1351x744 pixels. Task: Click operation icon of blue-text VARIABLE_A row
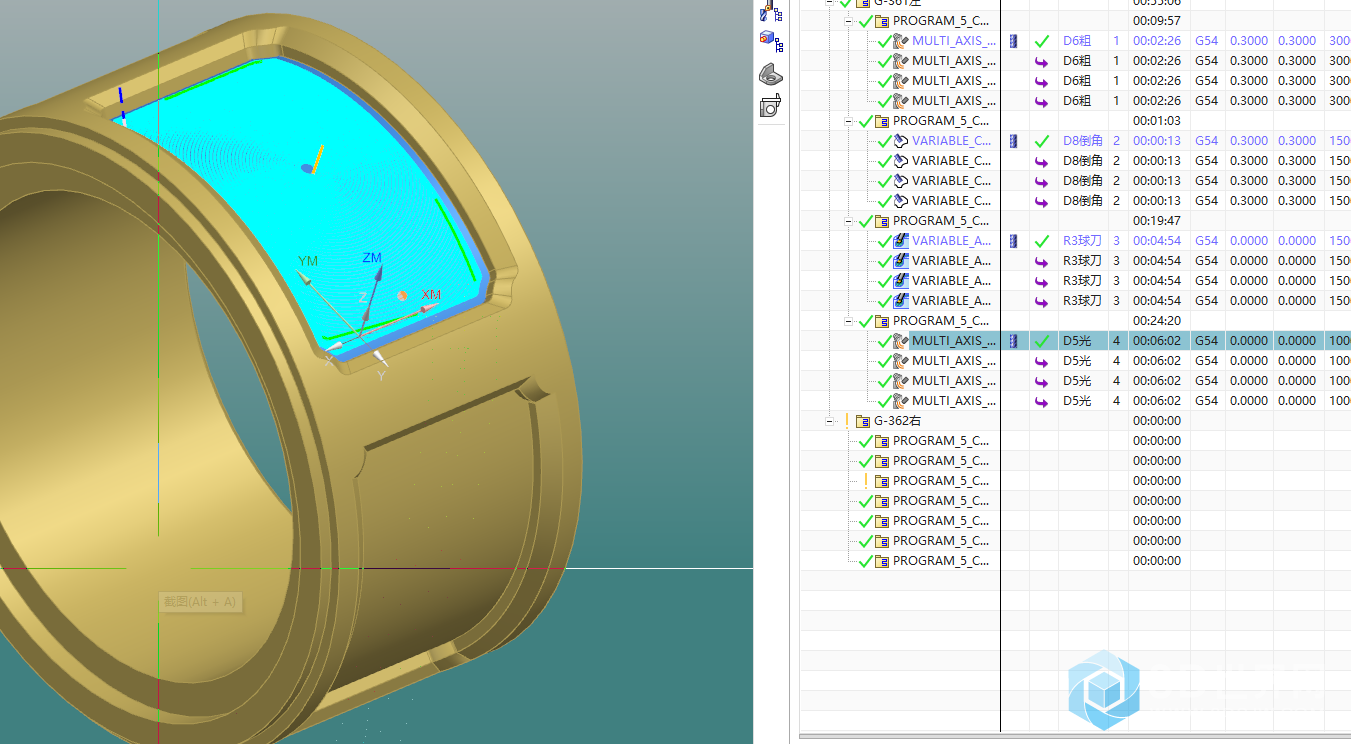pyautogui.click(x=901, y=241)
